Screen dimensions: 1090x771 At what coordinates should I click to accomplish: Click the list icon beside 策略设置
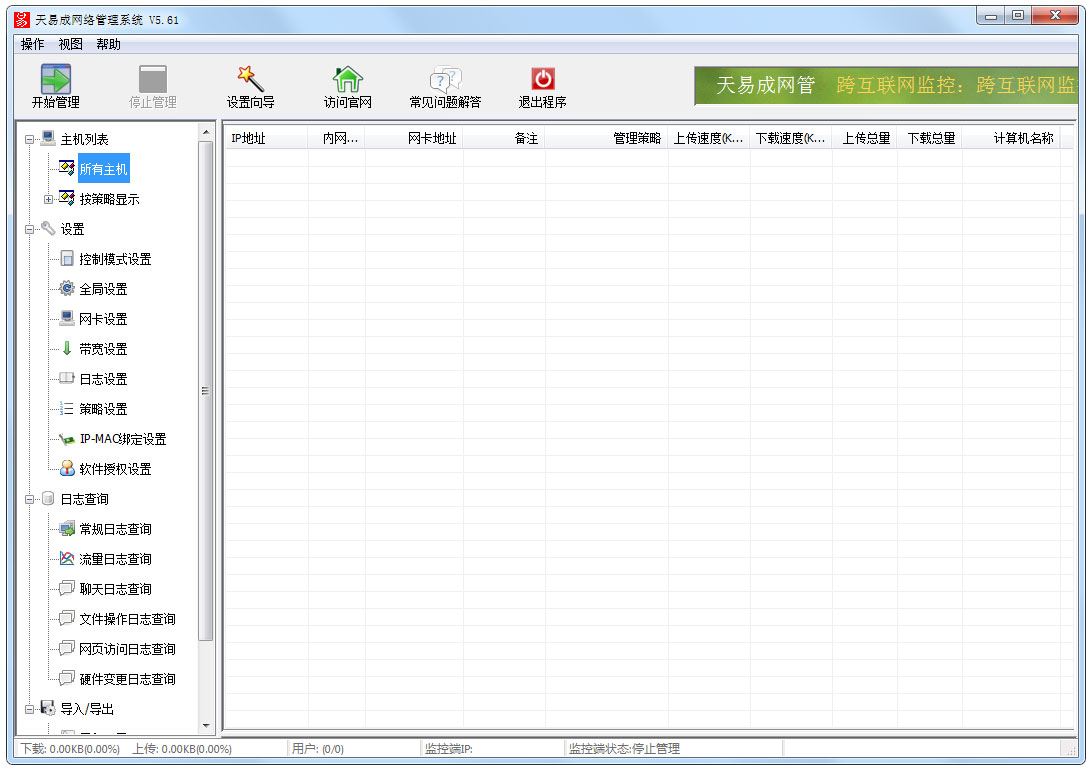(67, 408)
